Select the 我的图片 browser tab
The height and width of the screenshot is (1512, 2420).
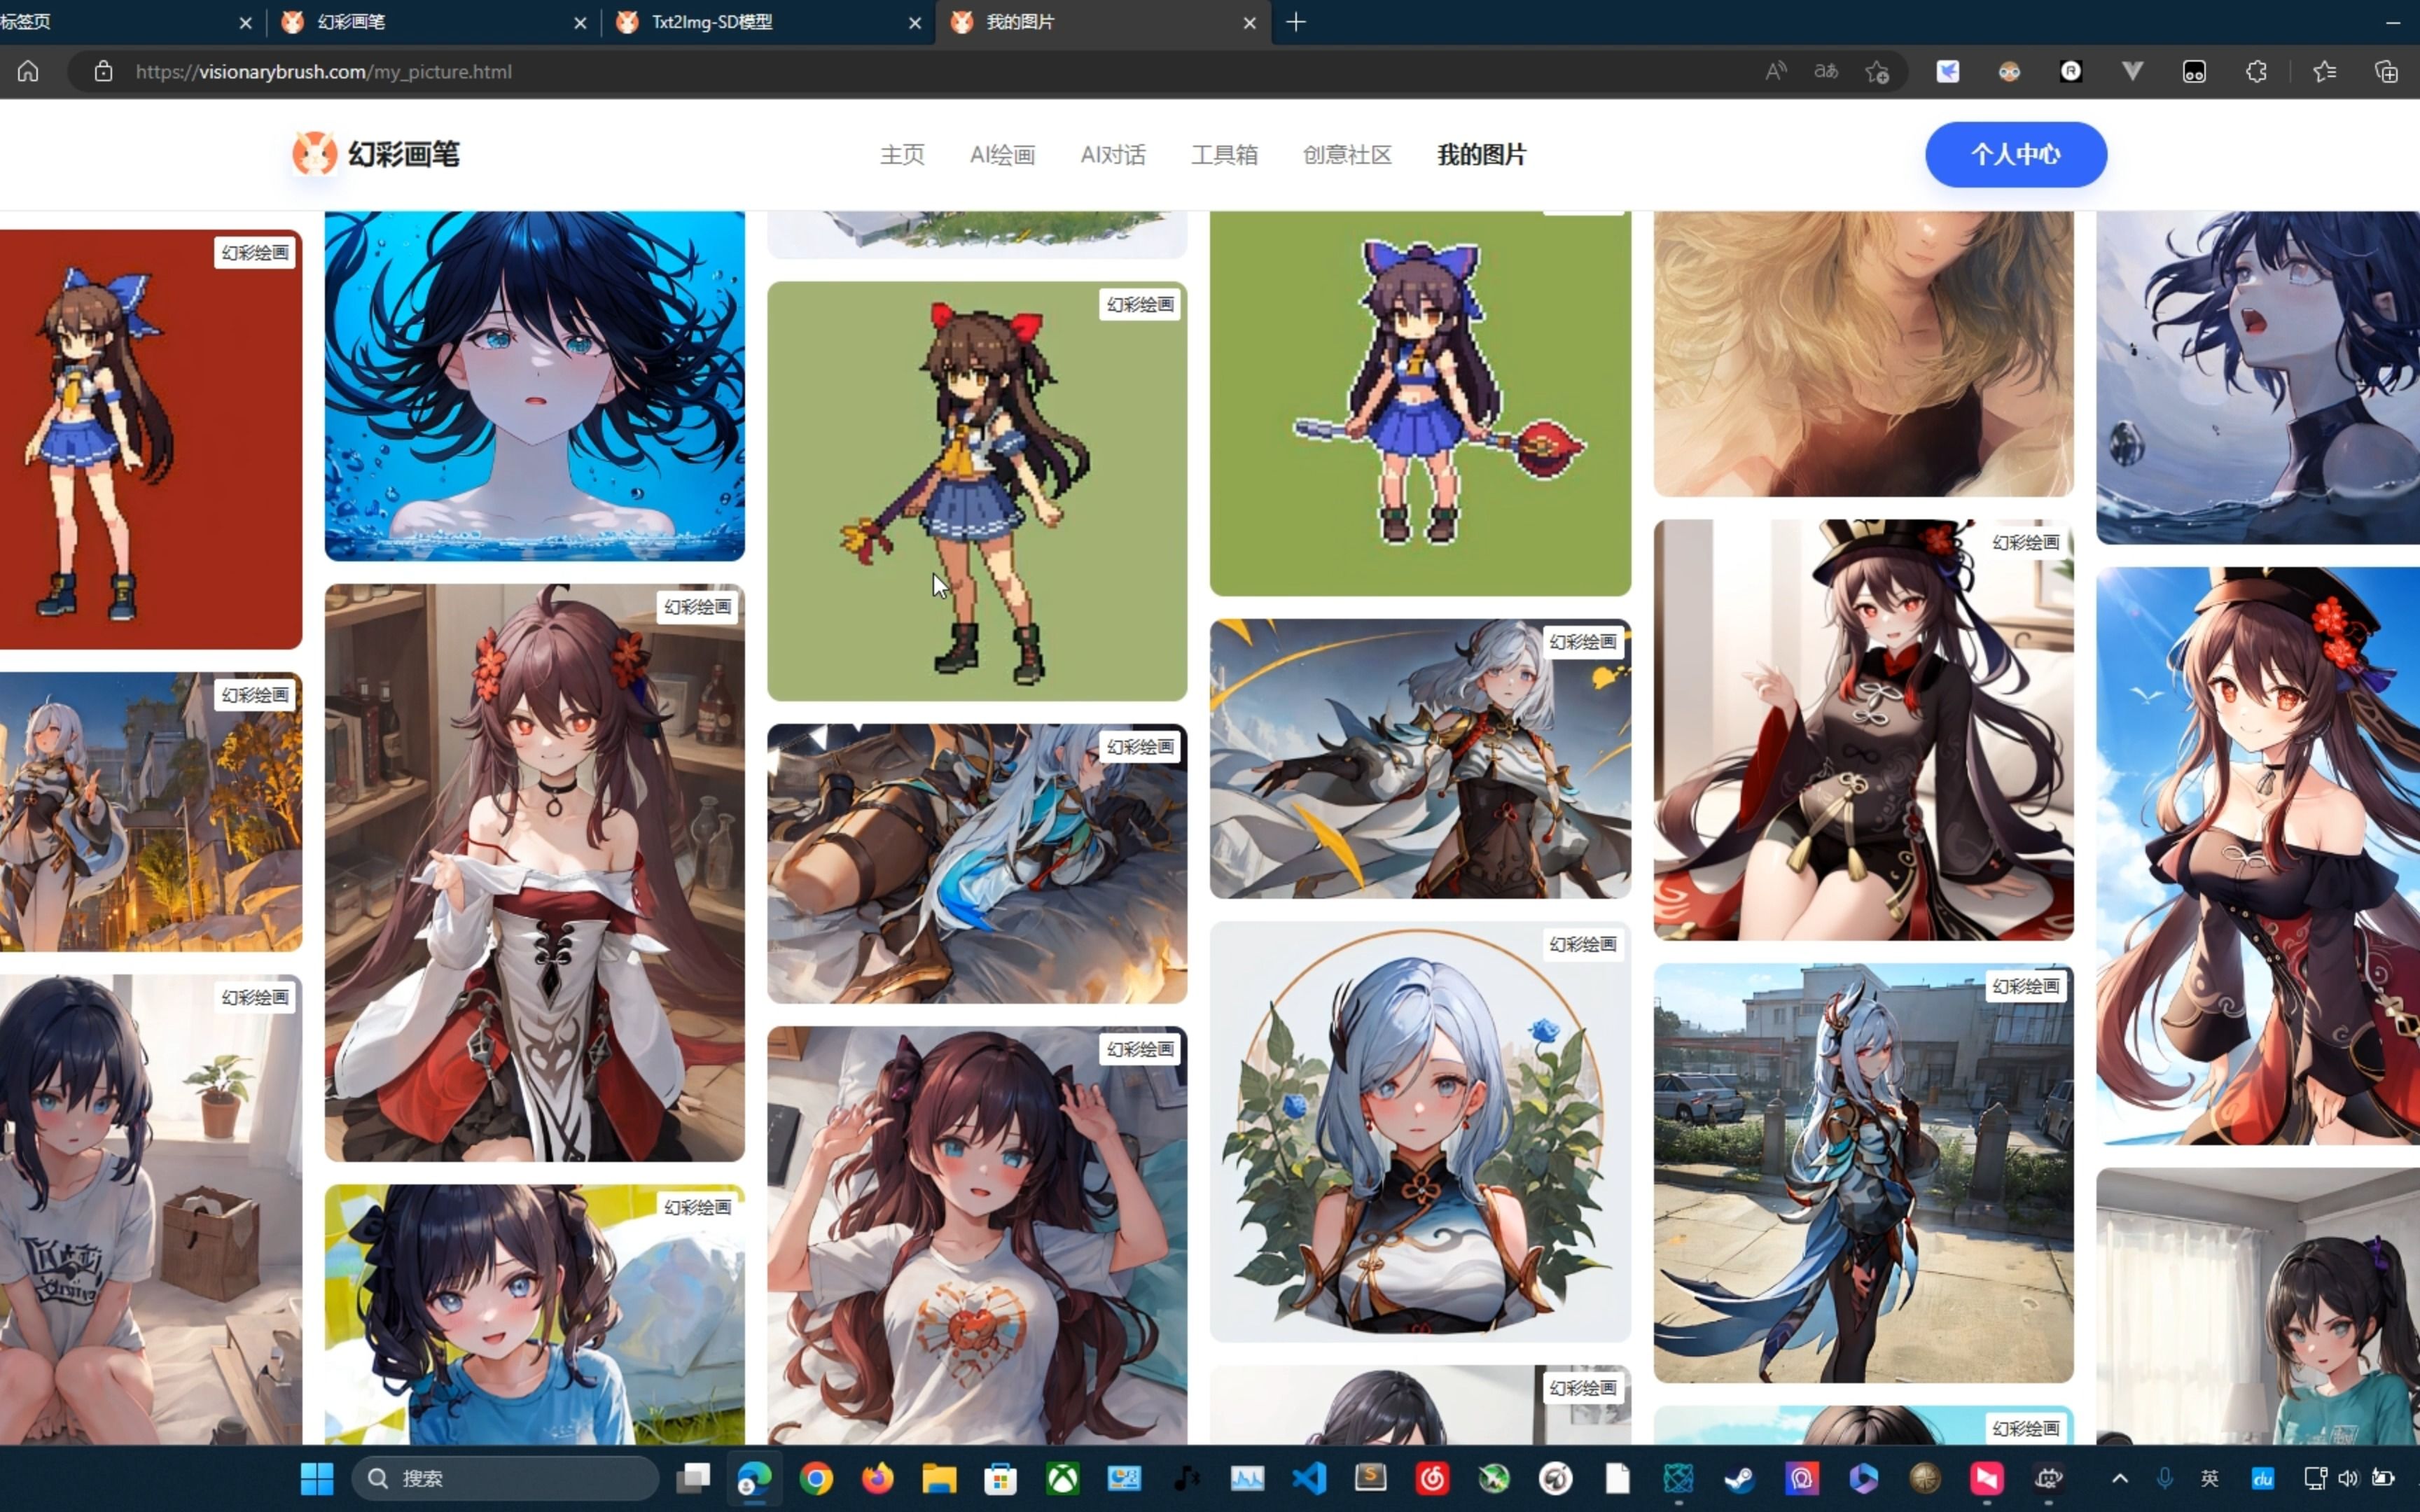tap(1103, 22)
